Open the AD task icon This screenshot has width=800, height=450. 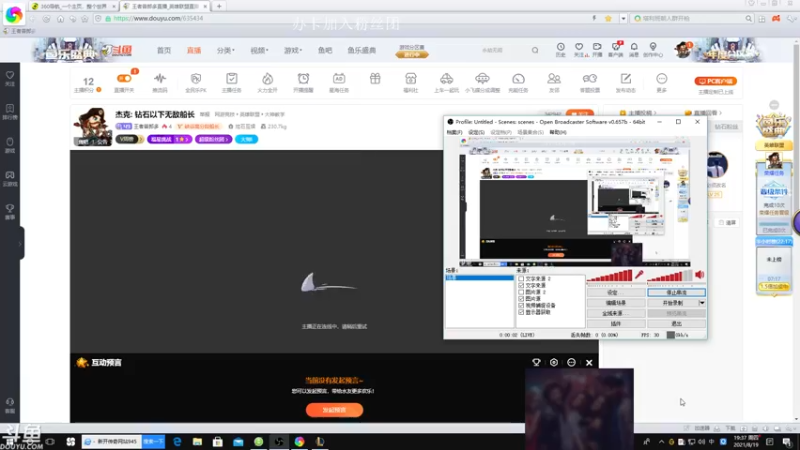click(x=339, y=79)
